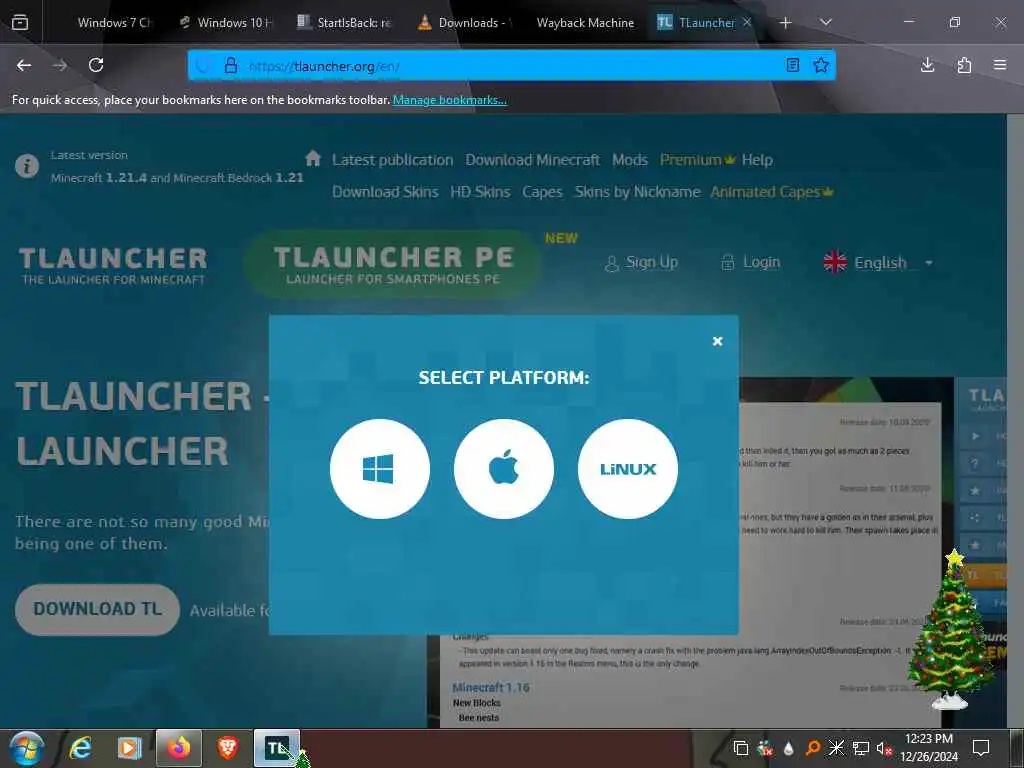Open Latest publication menu item
Image resolution: width=1024 pixels, height=768 pixels.
[x=392, y=160]
